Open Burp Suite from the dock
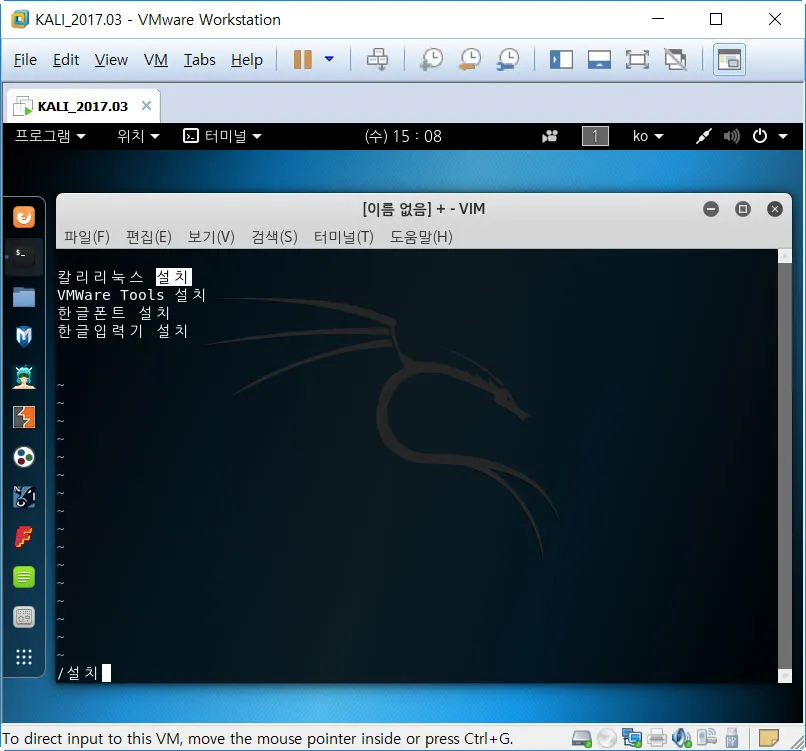 pos(23,416)
